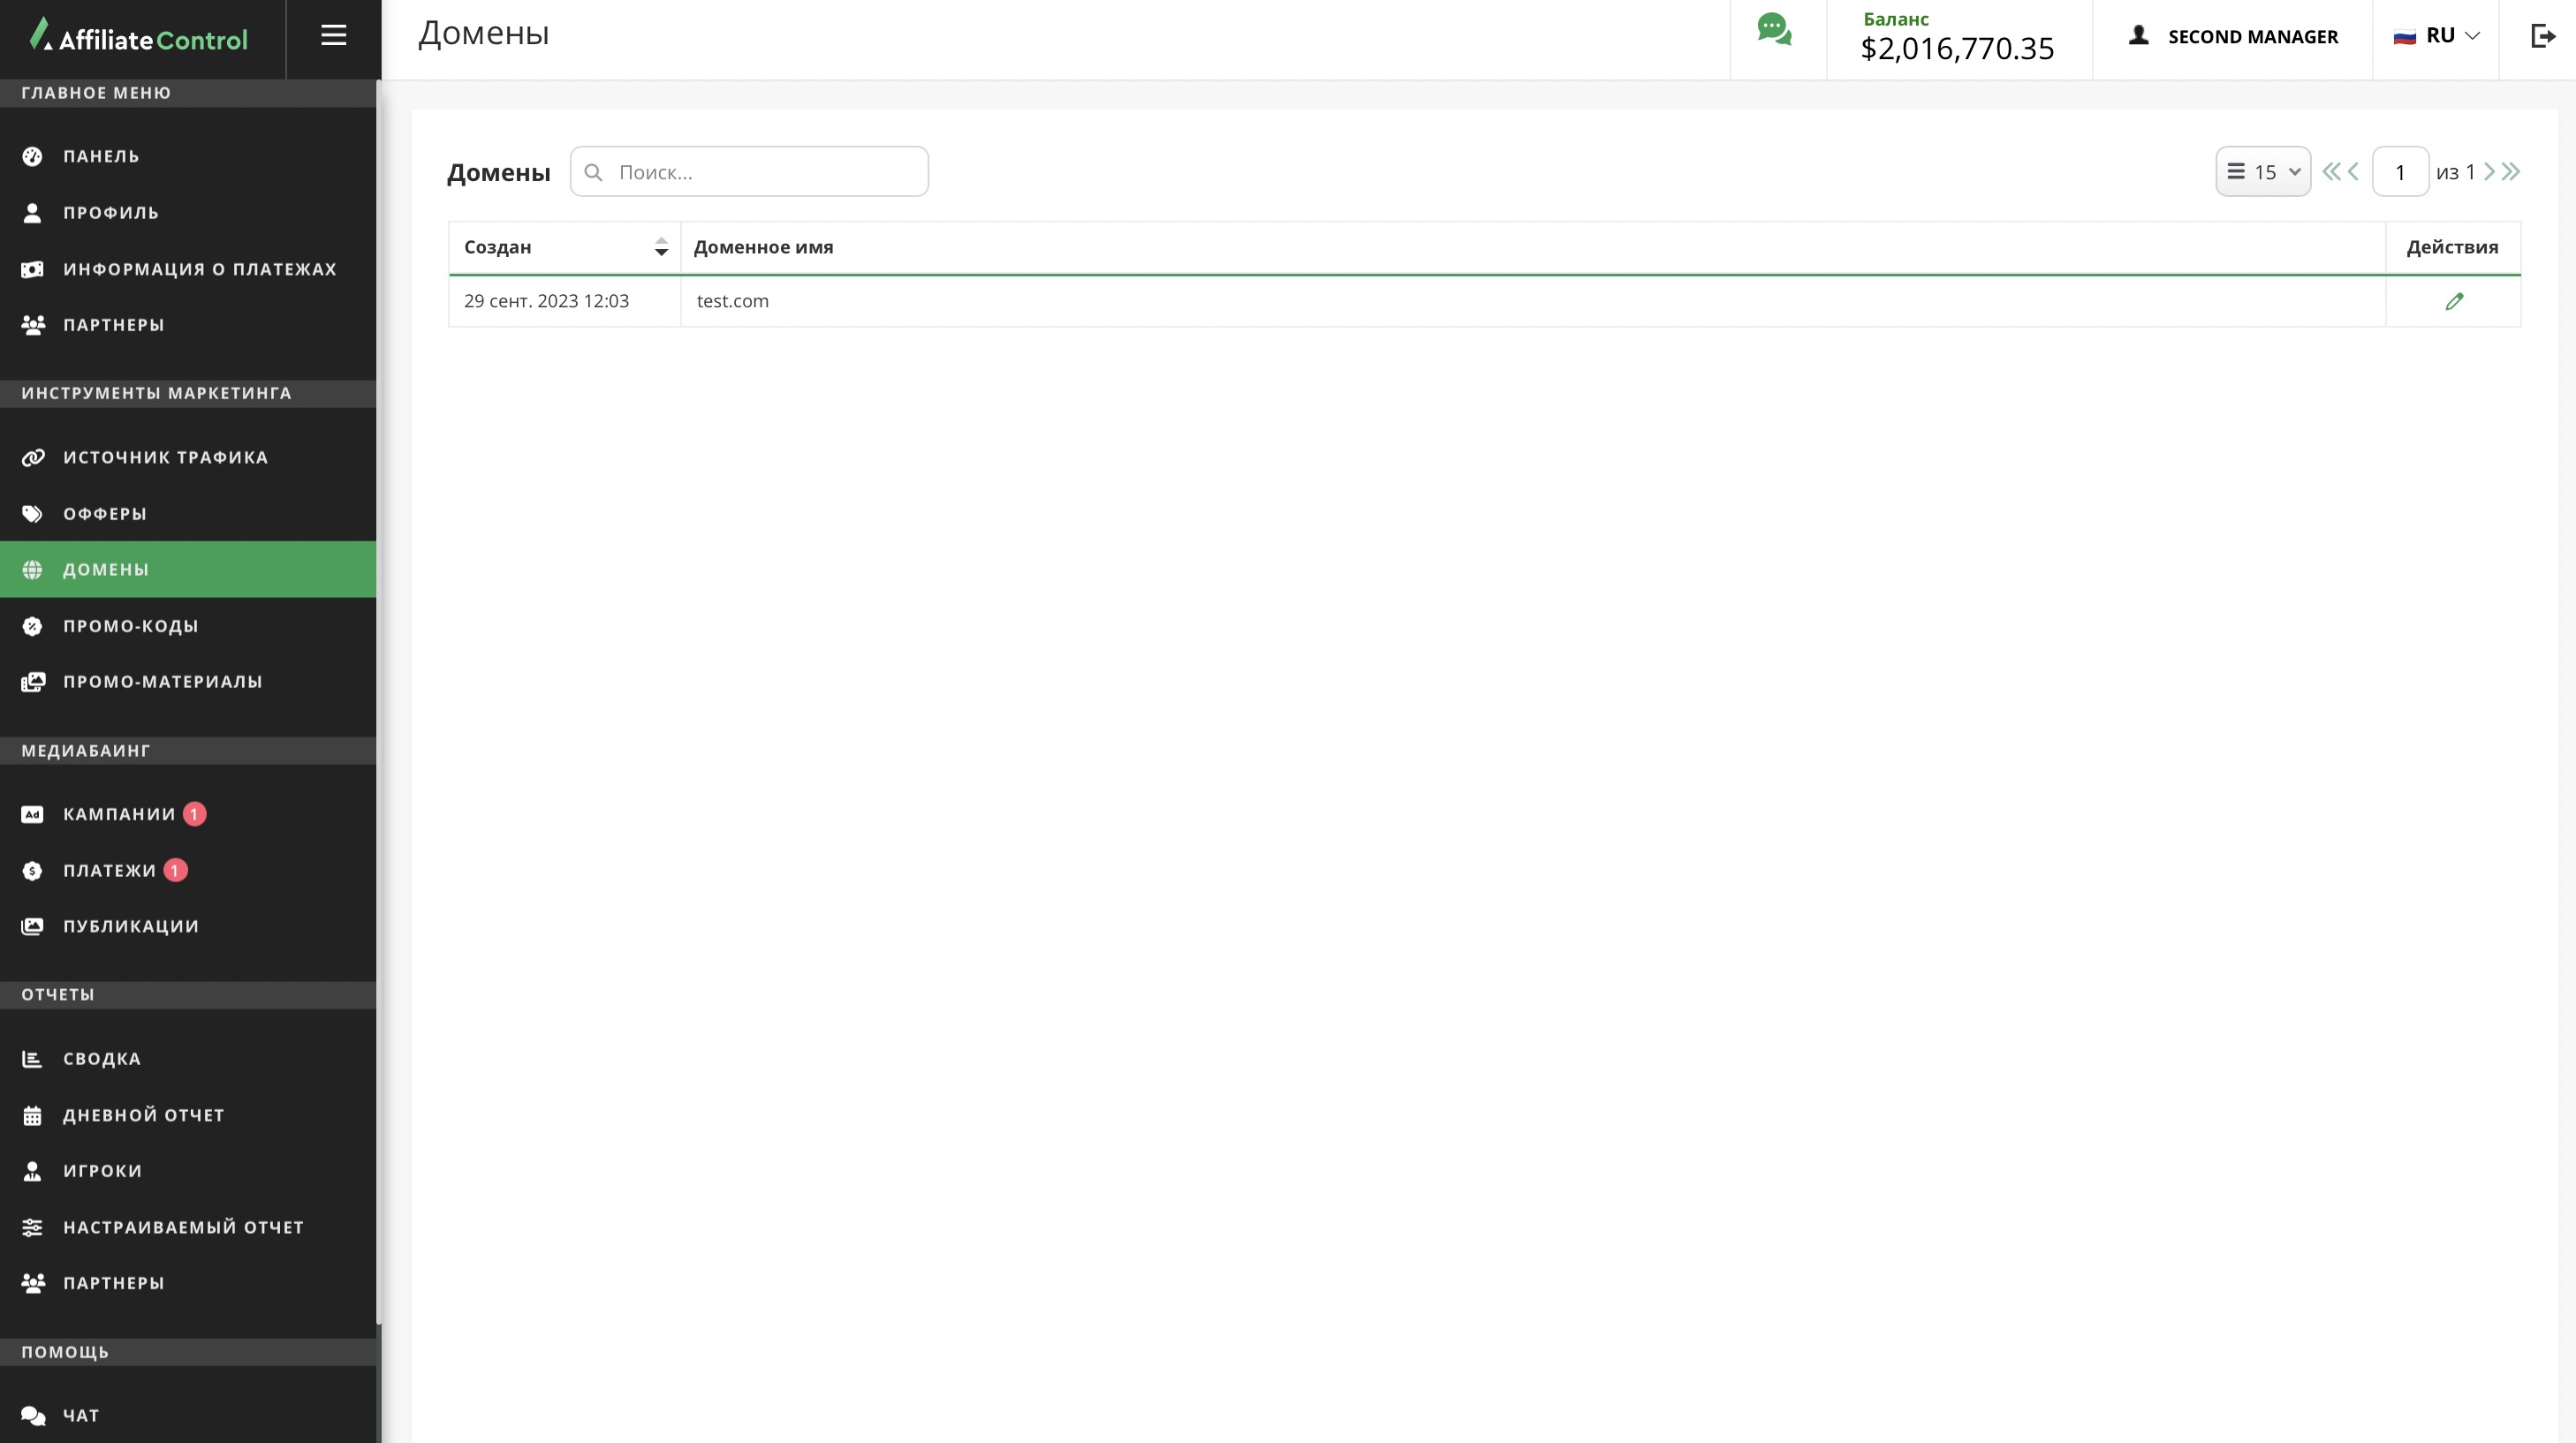
Task: Click the page number input box
Action: click(x=2399, y=172)
